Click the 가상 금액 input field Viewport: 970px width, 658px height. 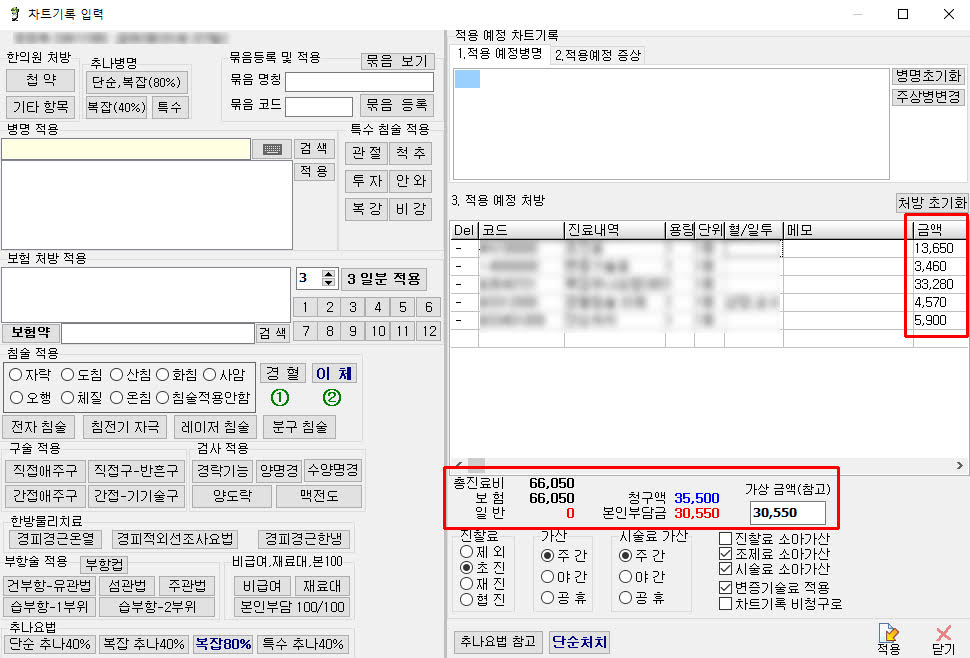pyautogui.click(x=787, y=513)
